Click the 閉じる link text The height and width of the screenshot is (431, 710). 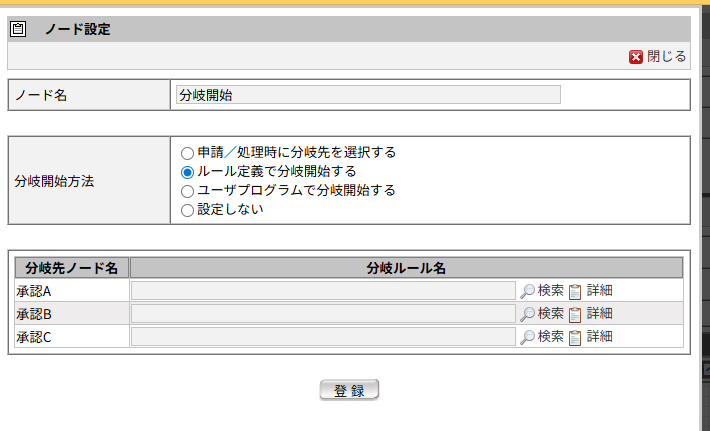tap(667, 57)
